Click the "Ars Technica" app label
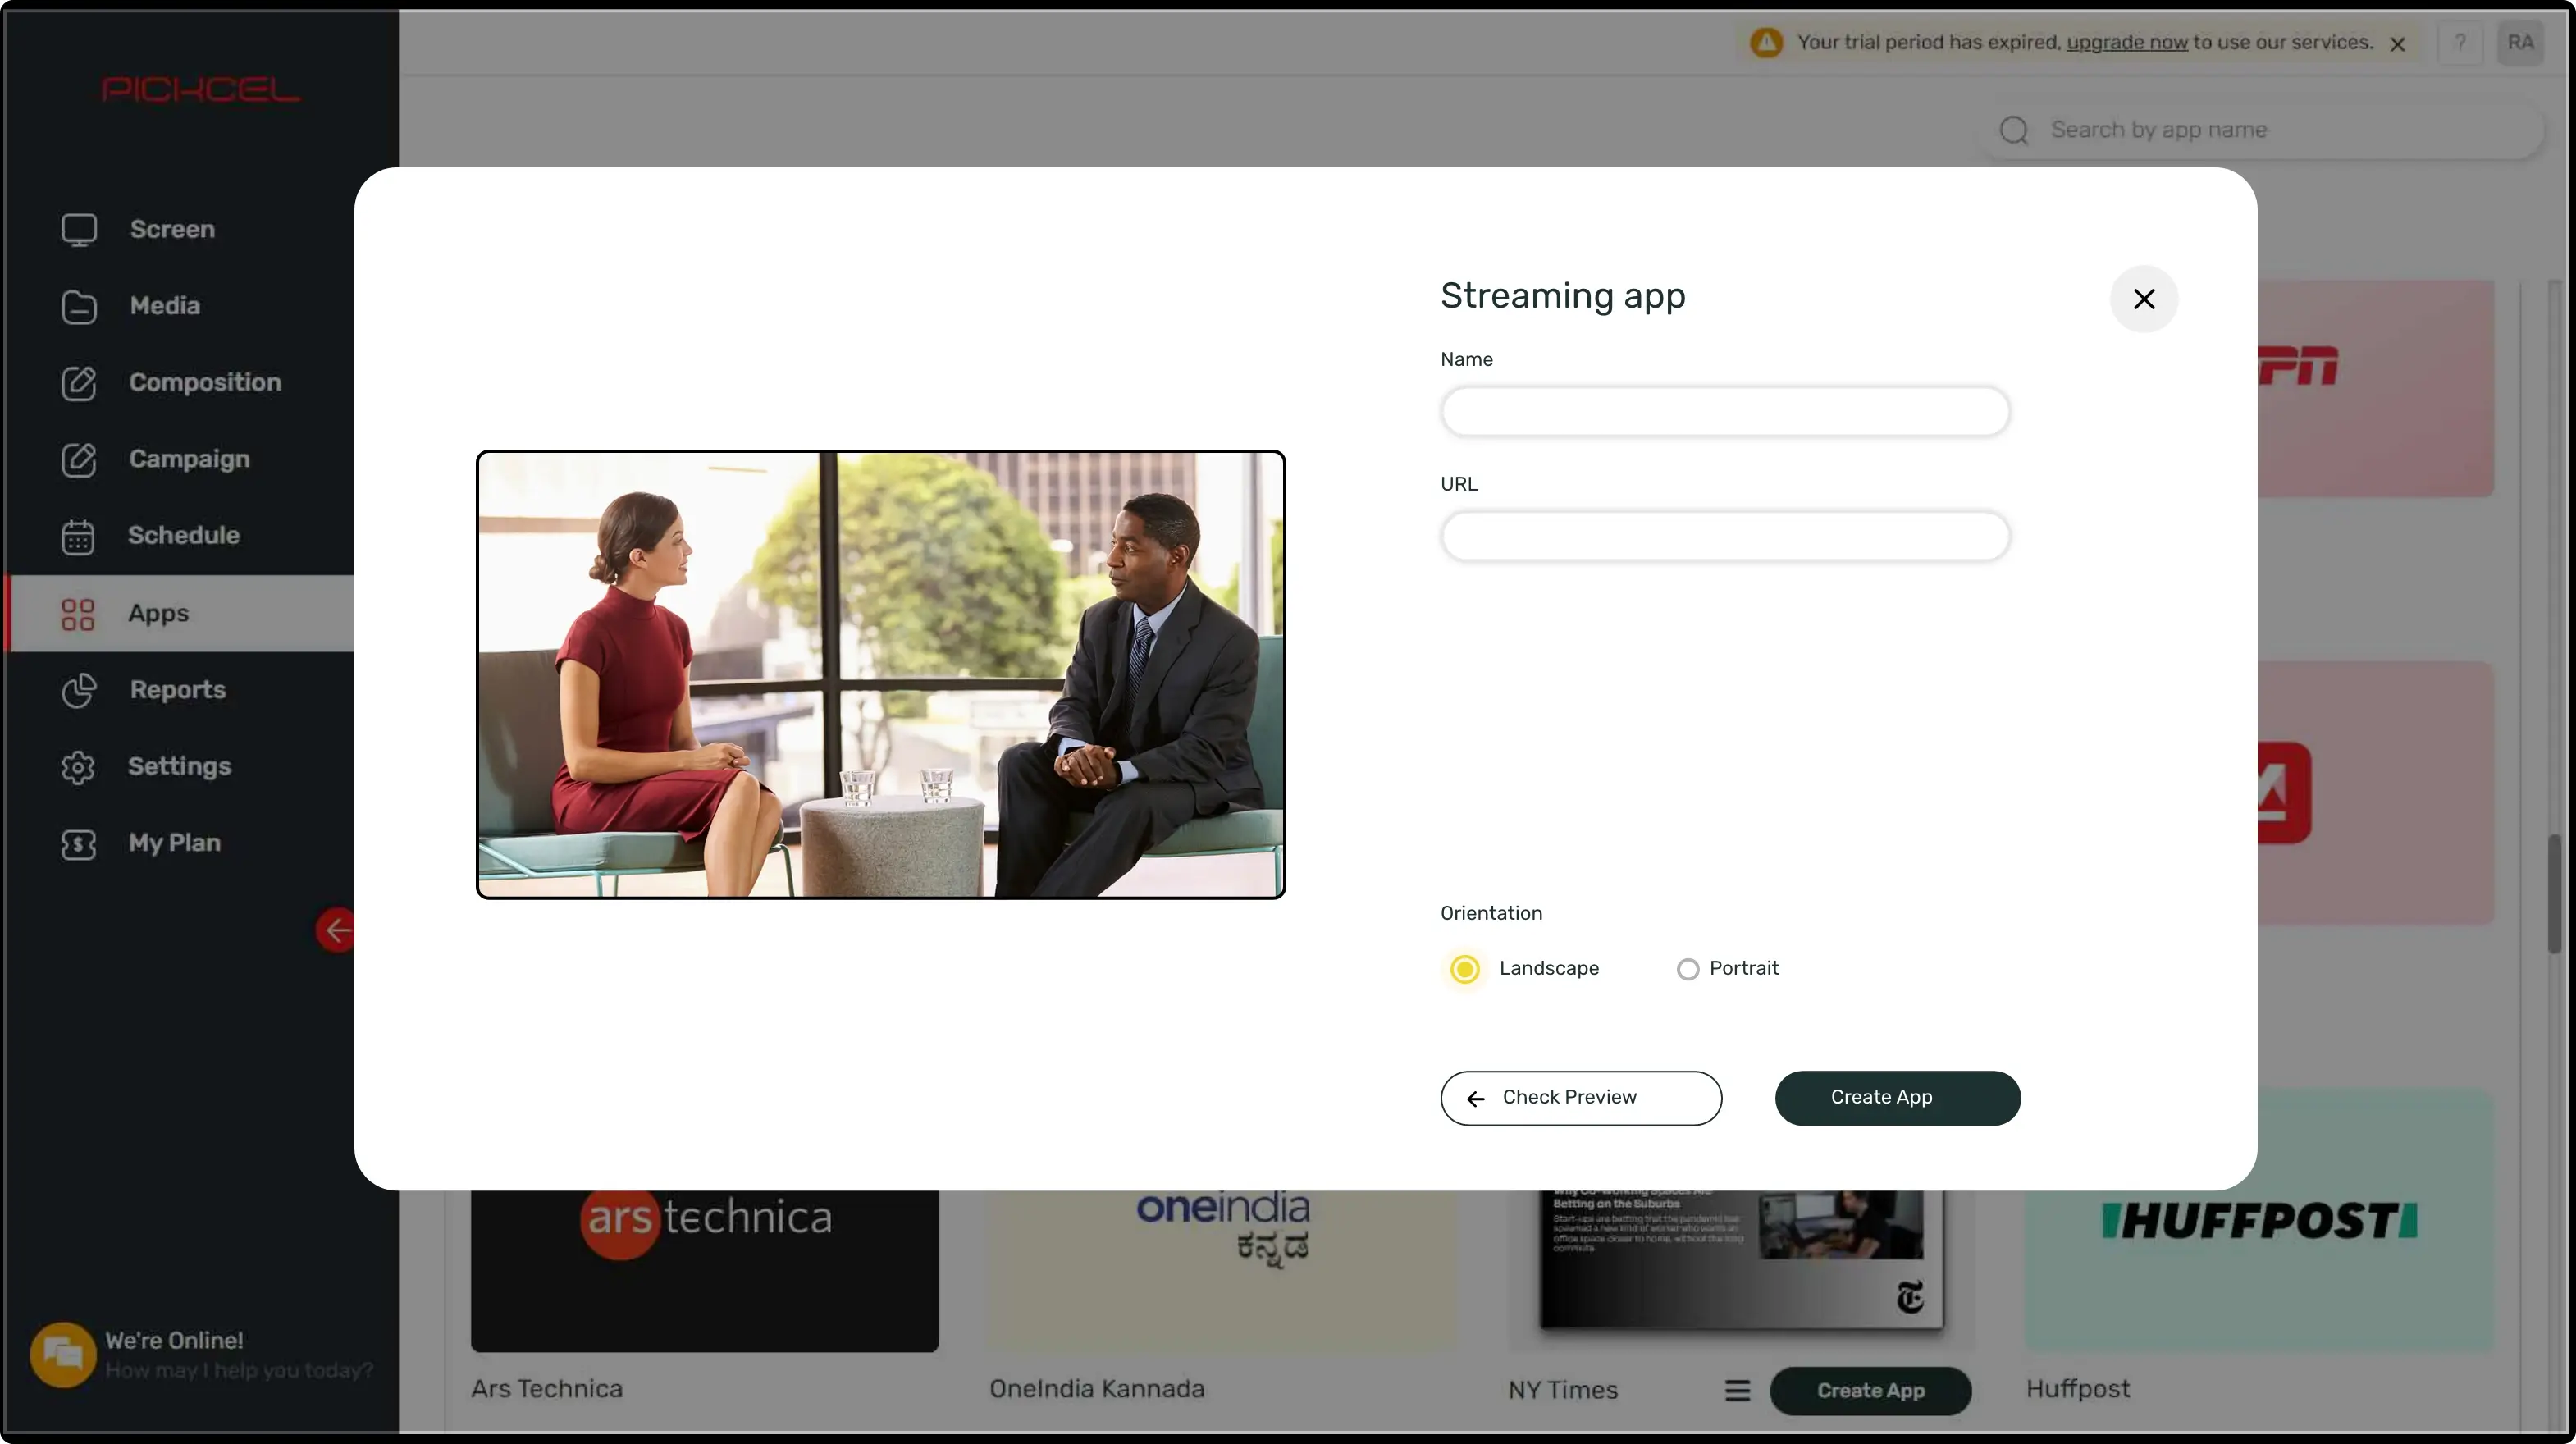The width and height of the screenshot is (2576, 1444). click(547, 1390)
